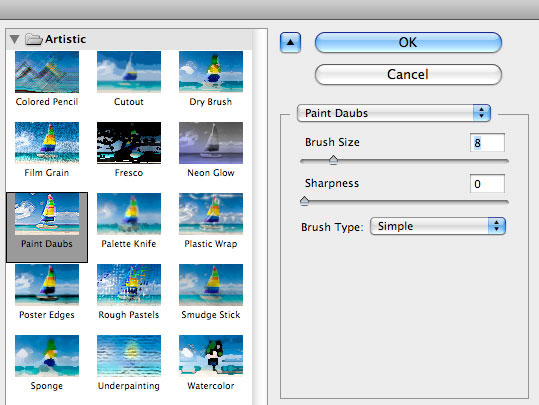Image resolution: width=539 pixels, height=405 pixels.
Task: Open the Paint Daubs filter dropdown
Action: [394, 113]
